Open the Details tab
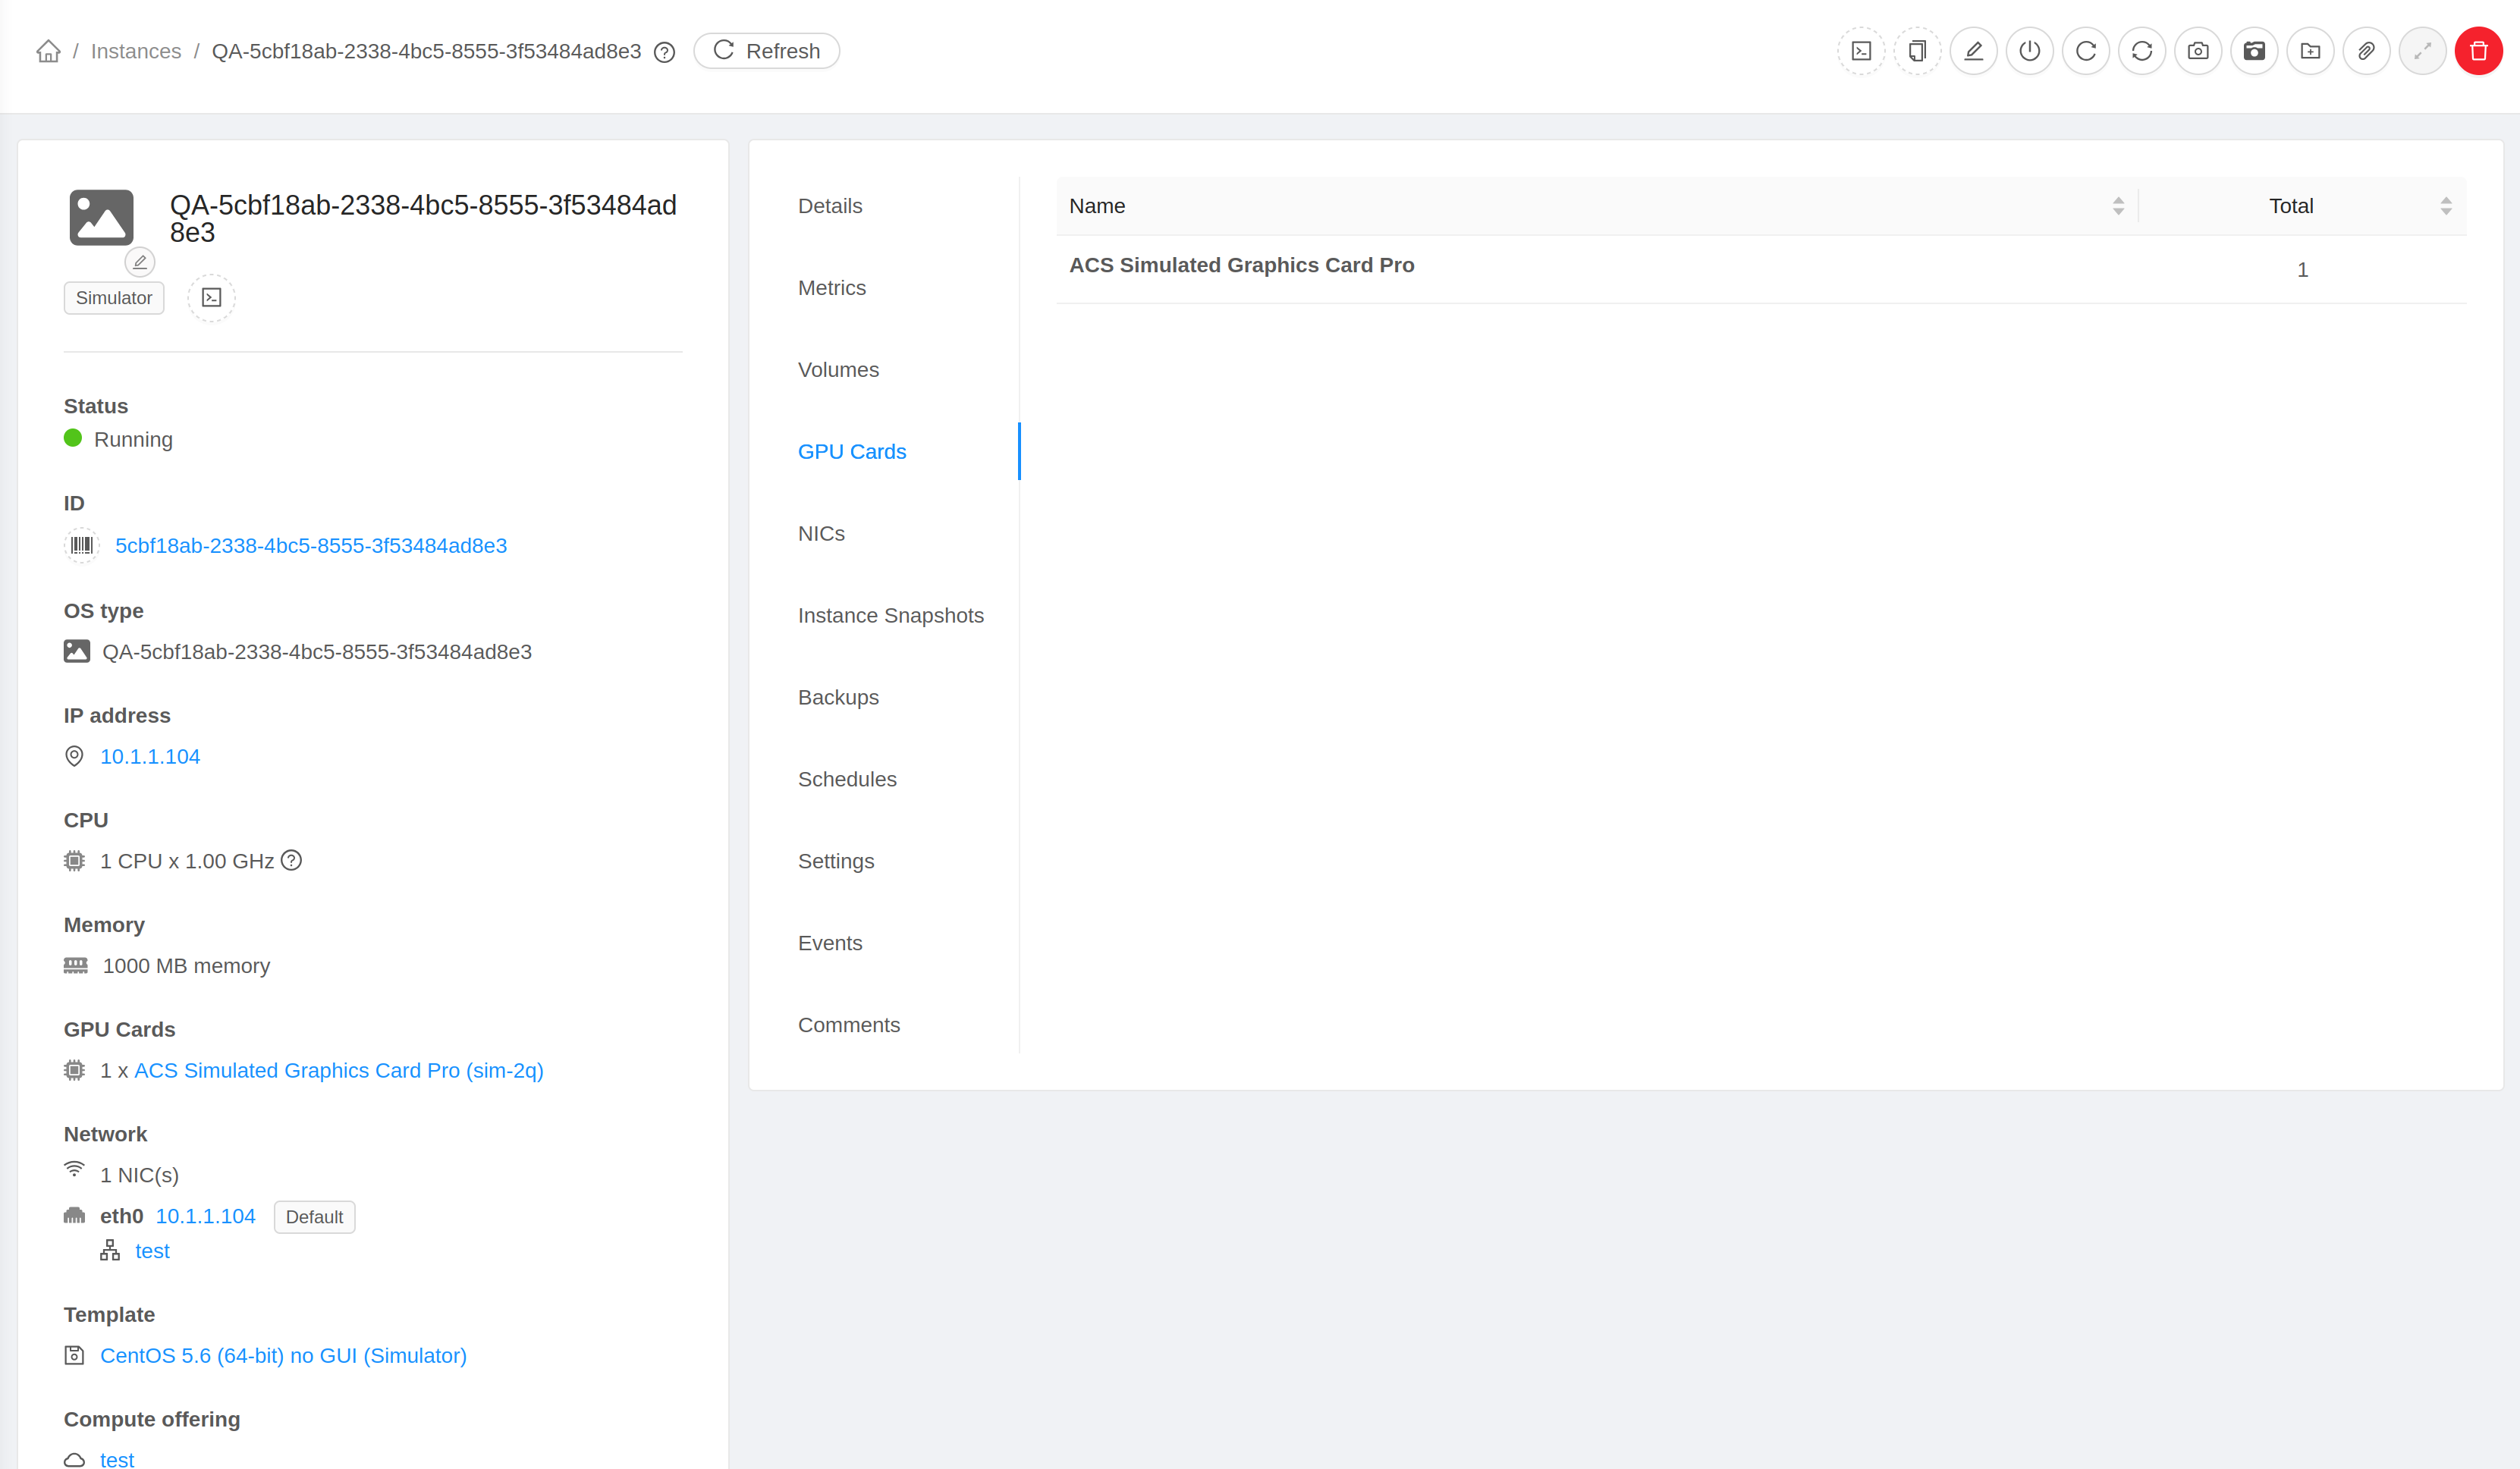Screen dimensions: 2520x1469 tap(830, 206)
